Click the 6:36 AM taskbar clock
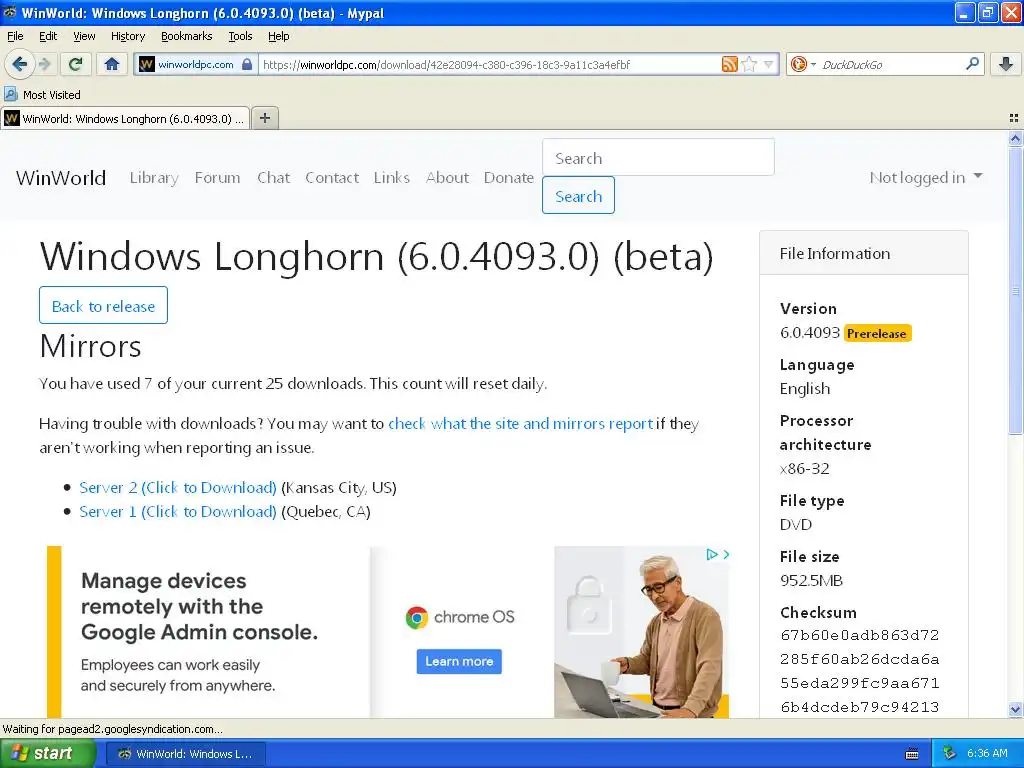Screen dimensions: 1024x768 click(x=987, y=754)
